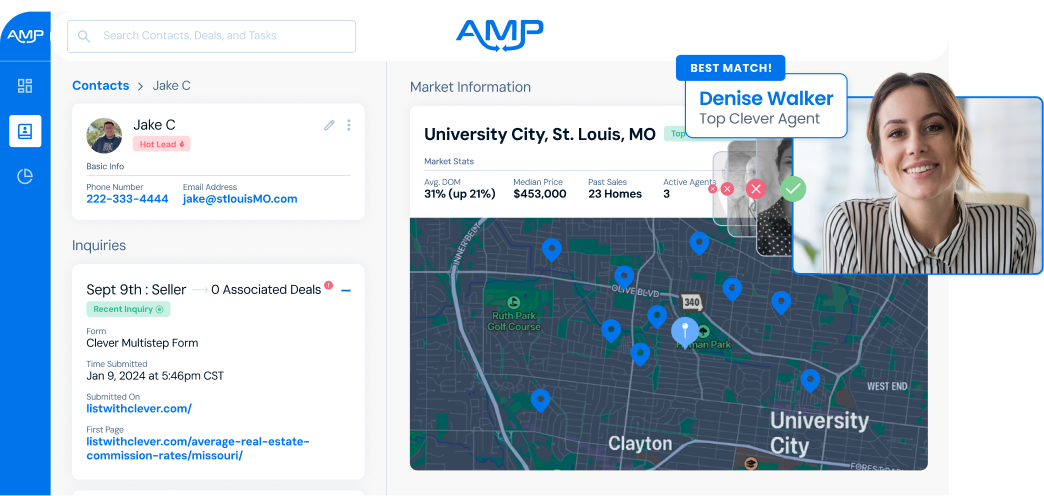Click the map pin nearest WEST END label
Image resolution: width=1044 pixels, height=496 pixels.
[x=810, y=380]
